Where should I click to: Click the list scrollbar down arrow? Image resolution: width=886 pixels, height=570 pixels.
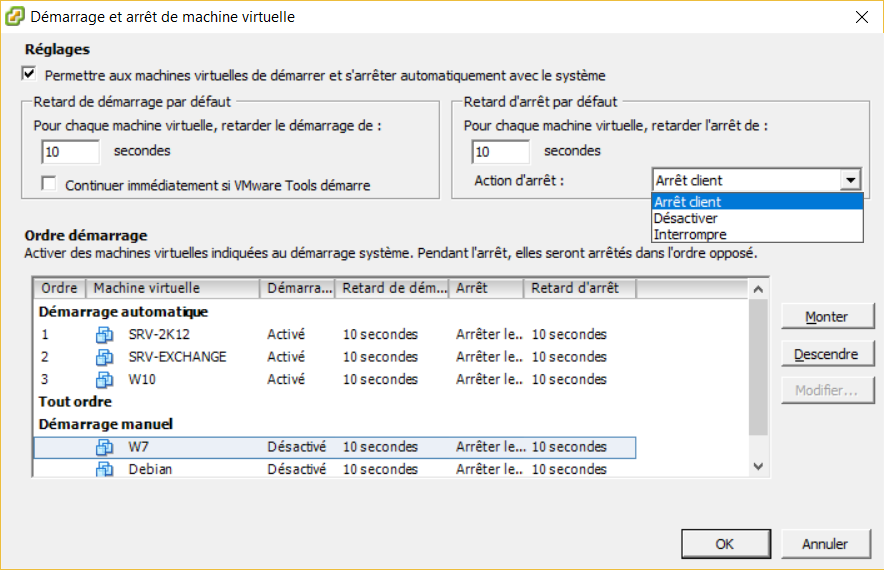tap(758, 467)
